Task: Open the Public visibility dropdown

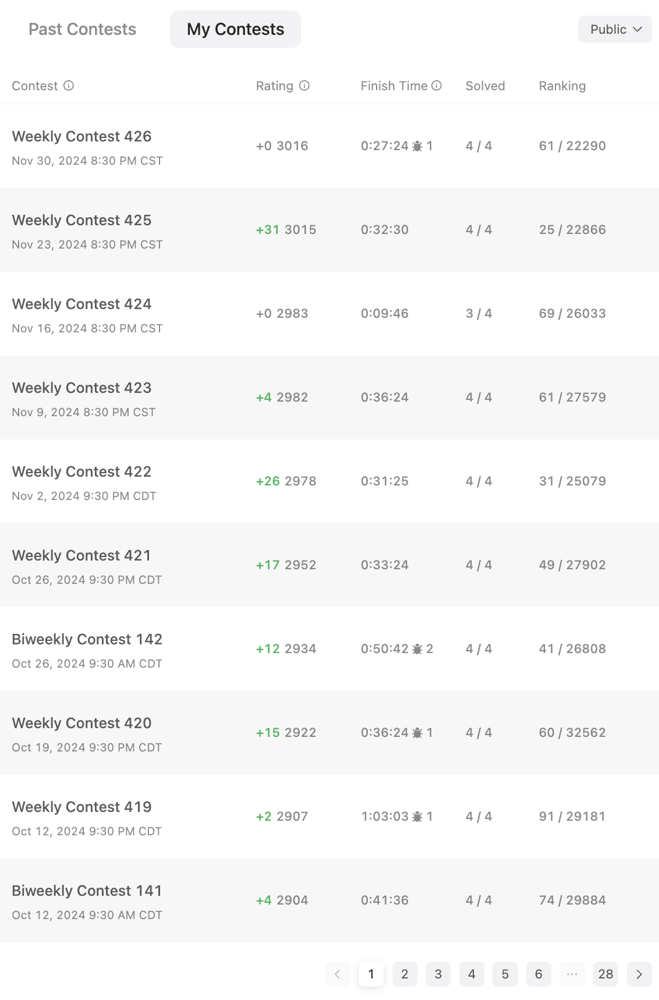Action: 615,29
